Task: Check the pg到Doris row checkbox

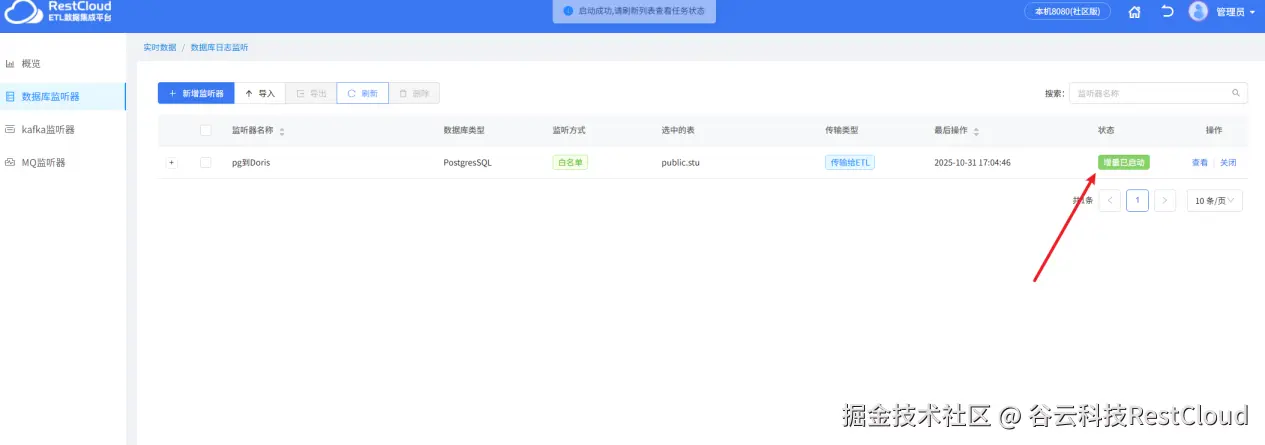Action: click(205, 162)
